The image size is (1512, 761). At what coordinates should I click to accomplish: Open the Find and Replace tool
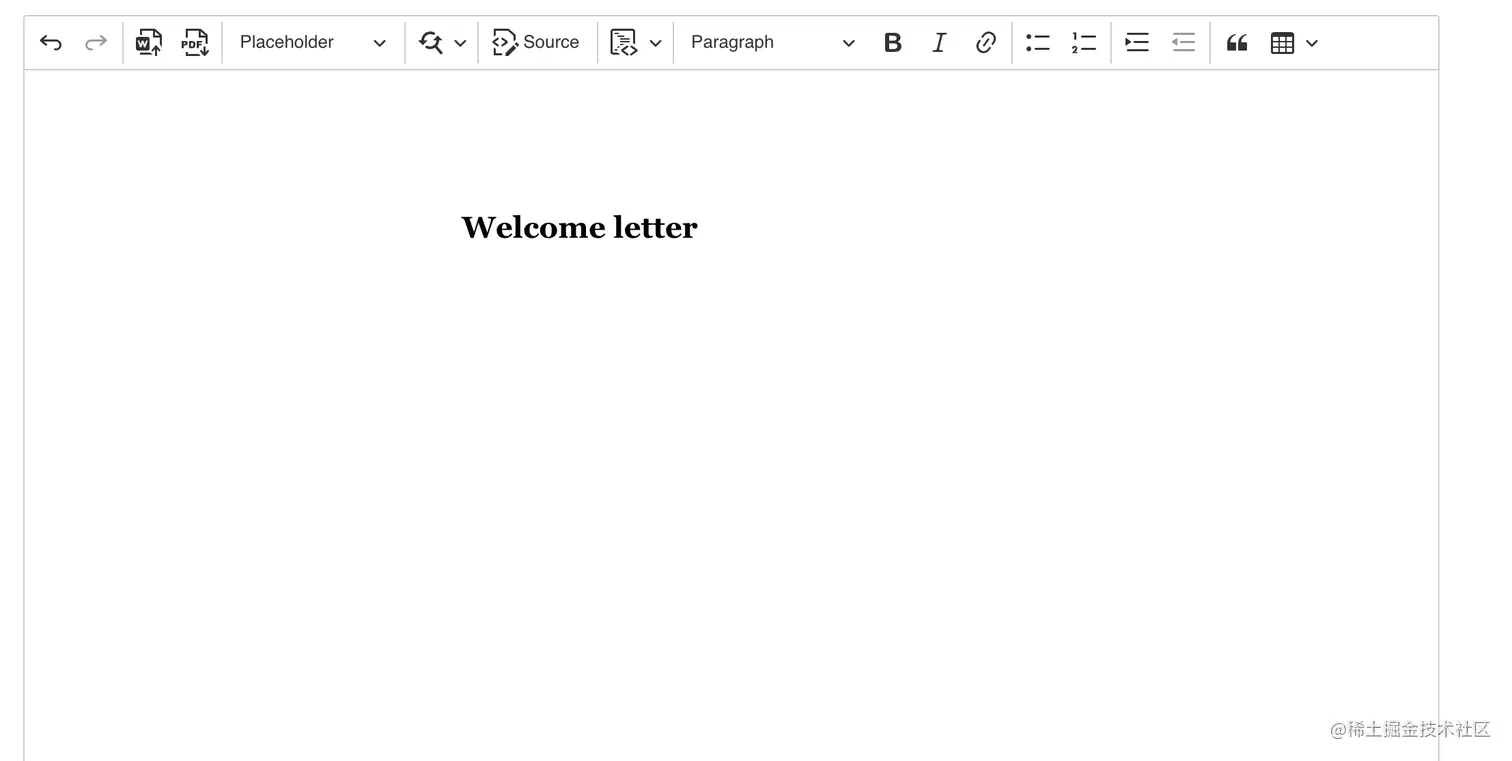click(430, 42)
